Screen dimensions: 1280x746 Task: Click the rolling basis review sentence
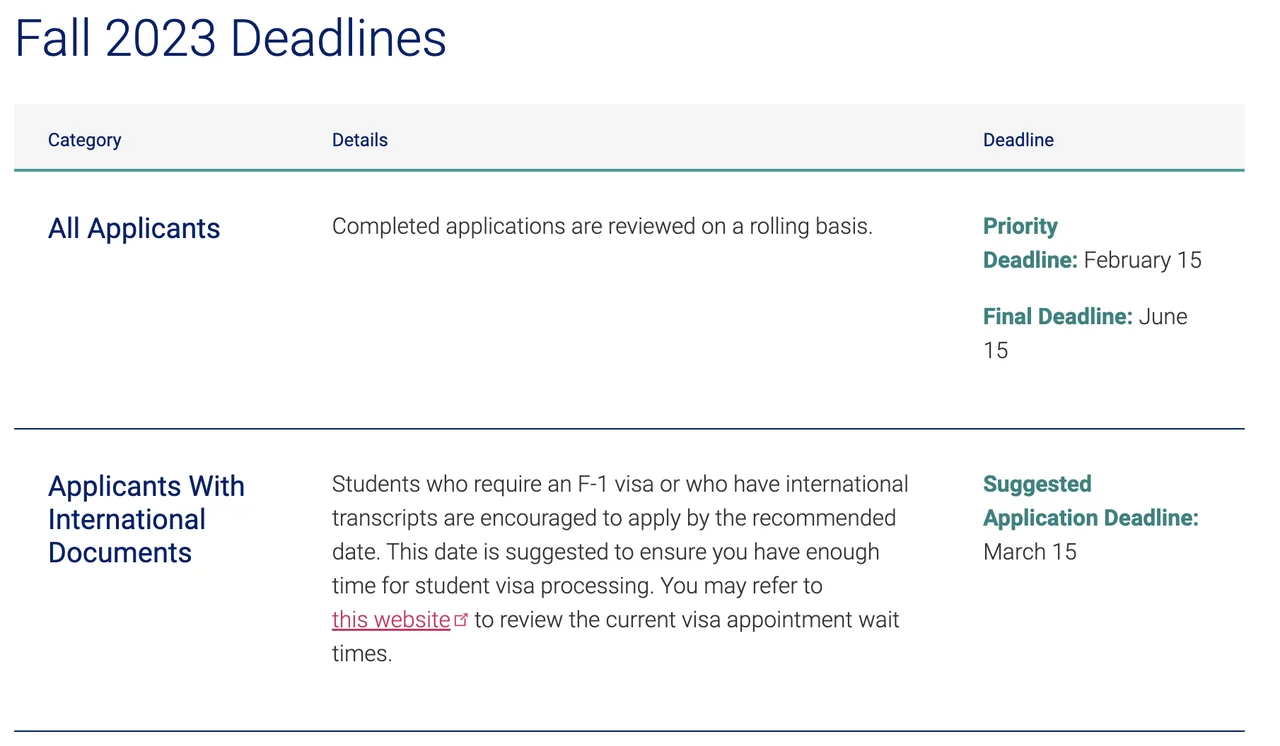pyautogui.click(x=602, y=227)
